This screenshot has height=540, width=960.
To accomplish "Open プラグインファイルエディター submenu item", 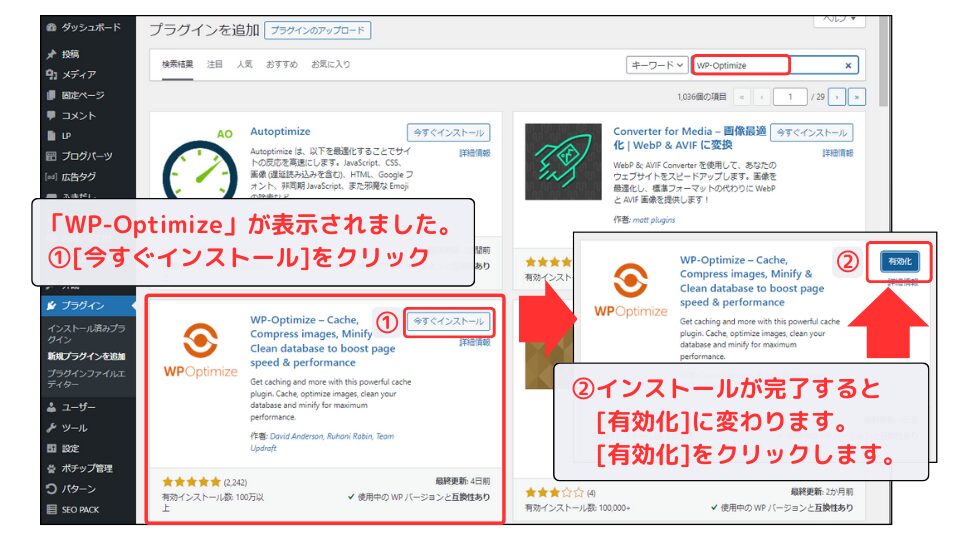I will click(x=86, y=378).
